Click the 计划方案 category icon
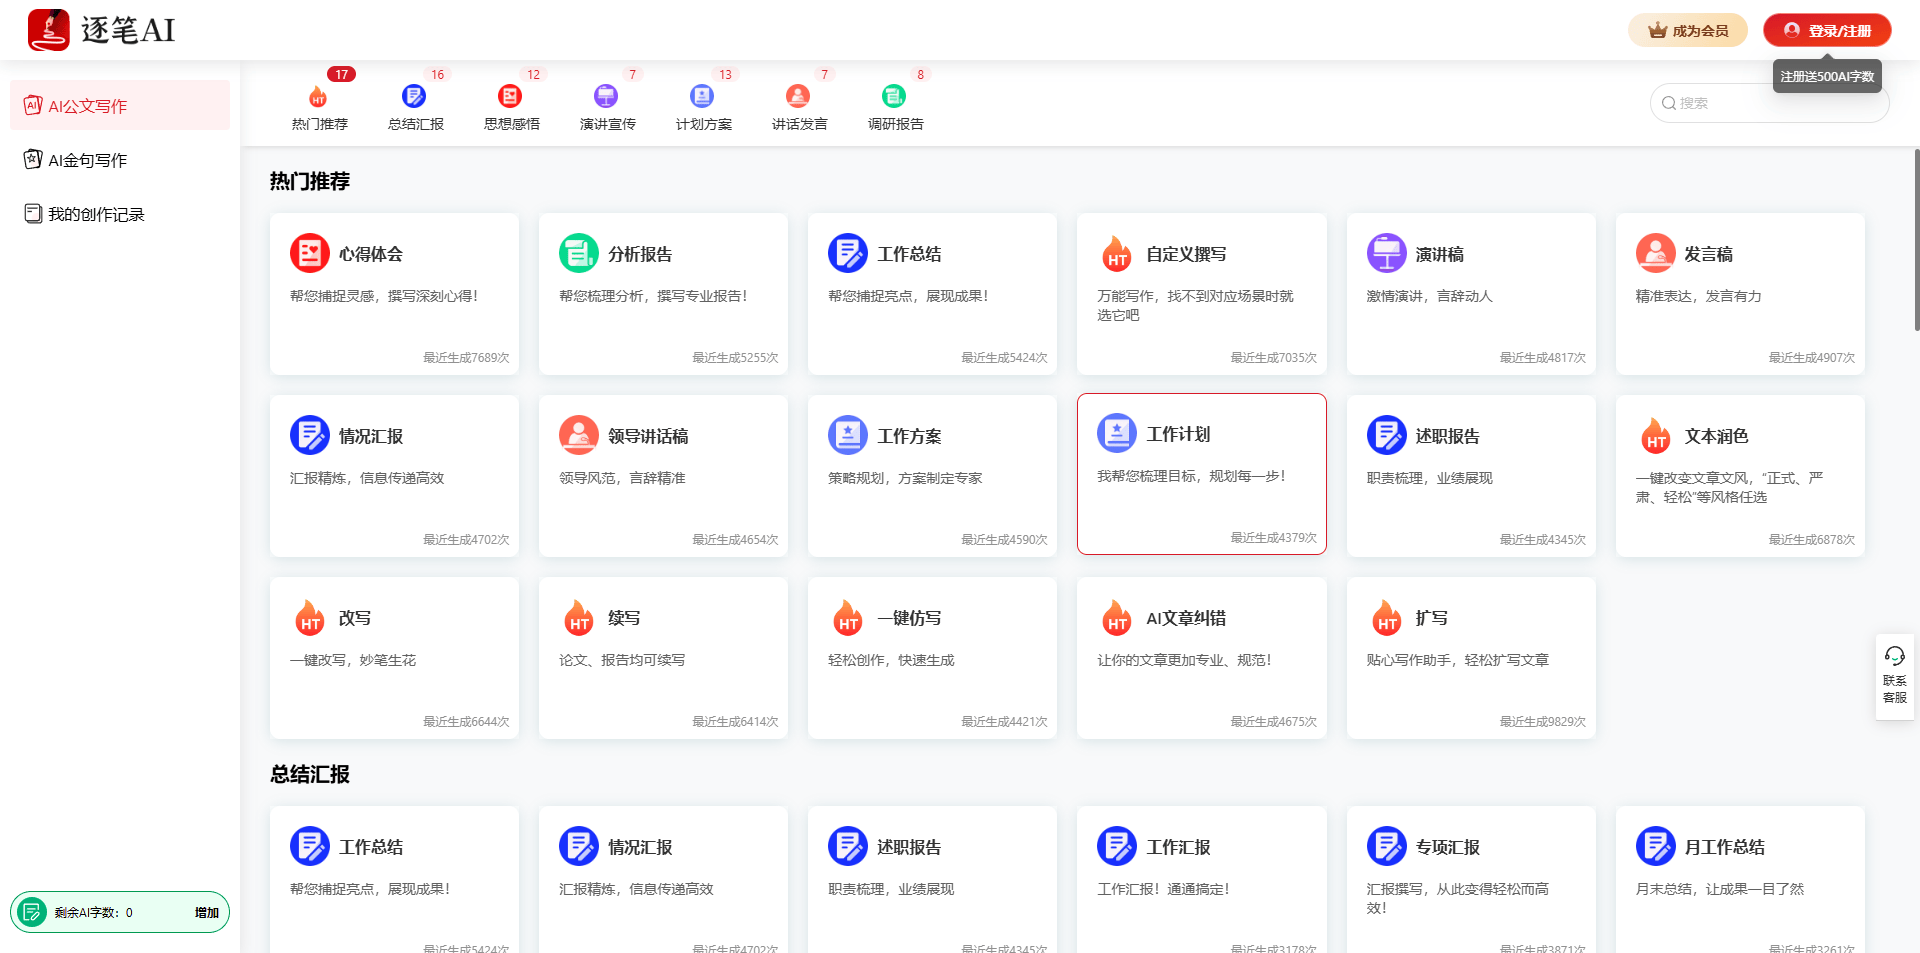The width and height of the screenshot is (1920, 953). point(702,97)
